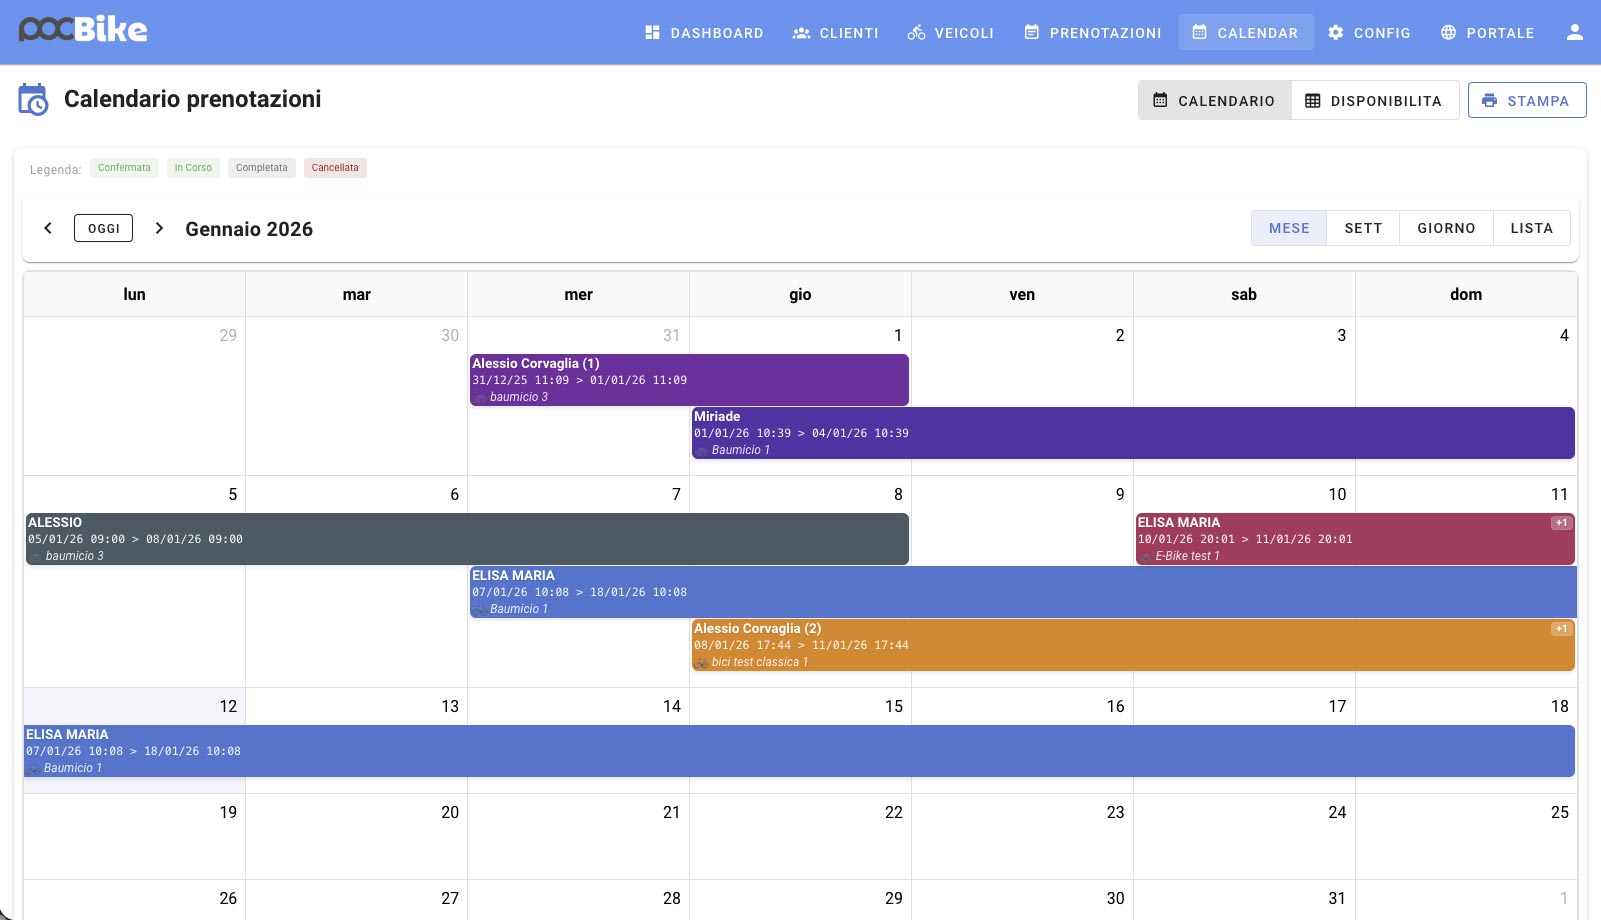Click the gio column header
Screen dimensions: 1601x920
(800, 294)
